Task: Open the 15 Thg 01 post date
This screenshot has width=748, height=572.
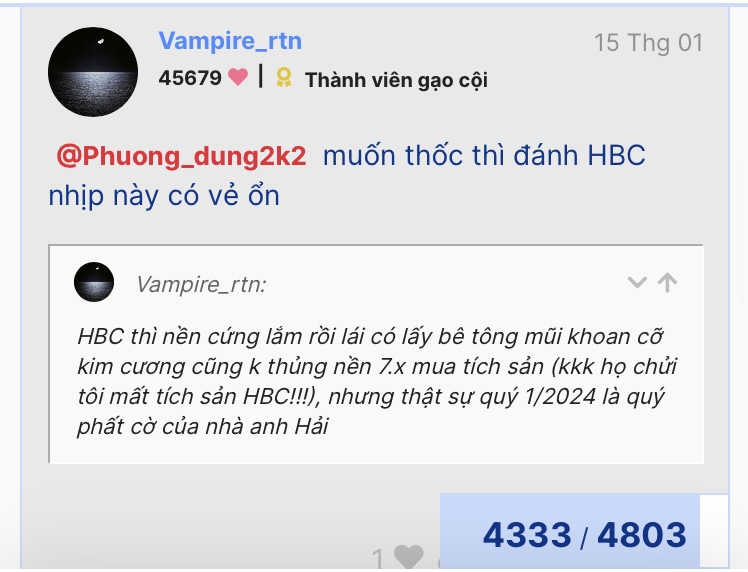Action: point(648,43)
